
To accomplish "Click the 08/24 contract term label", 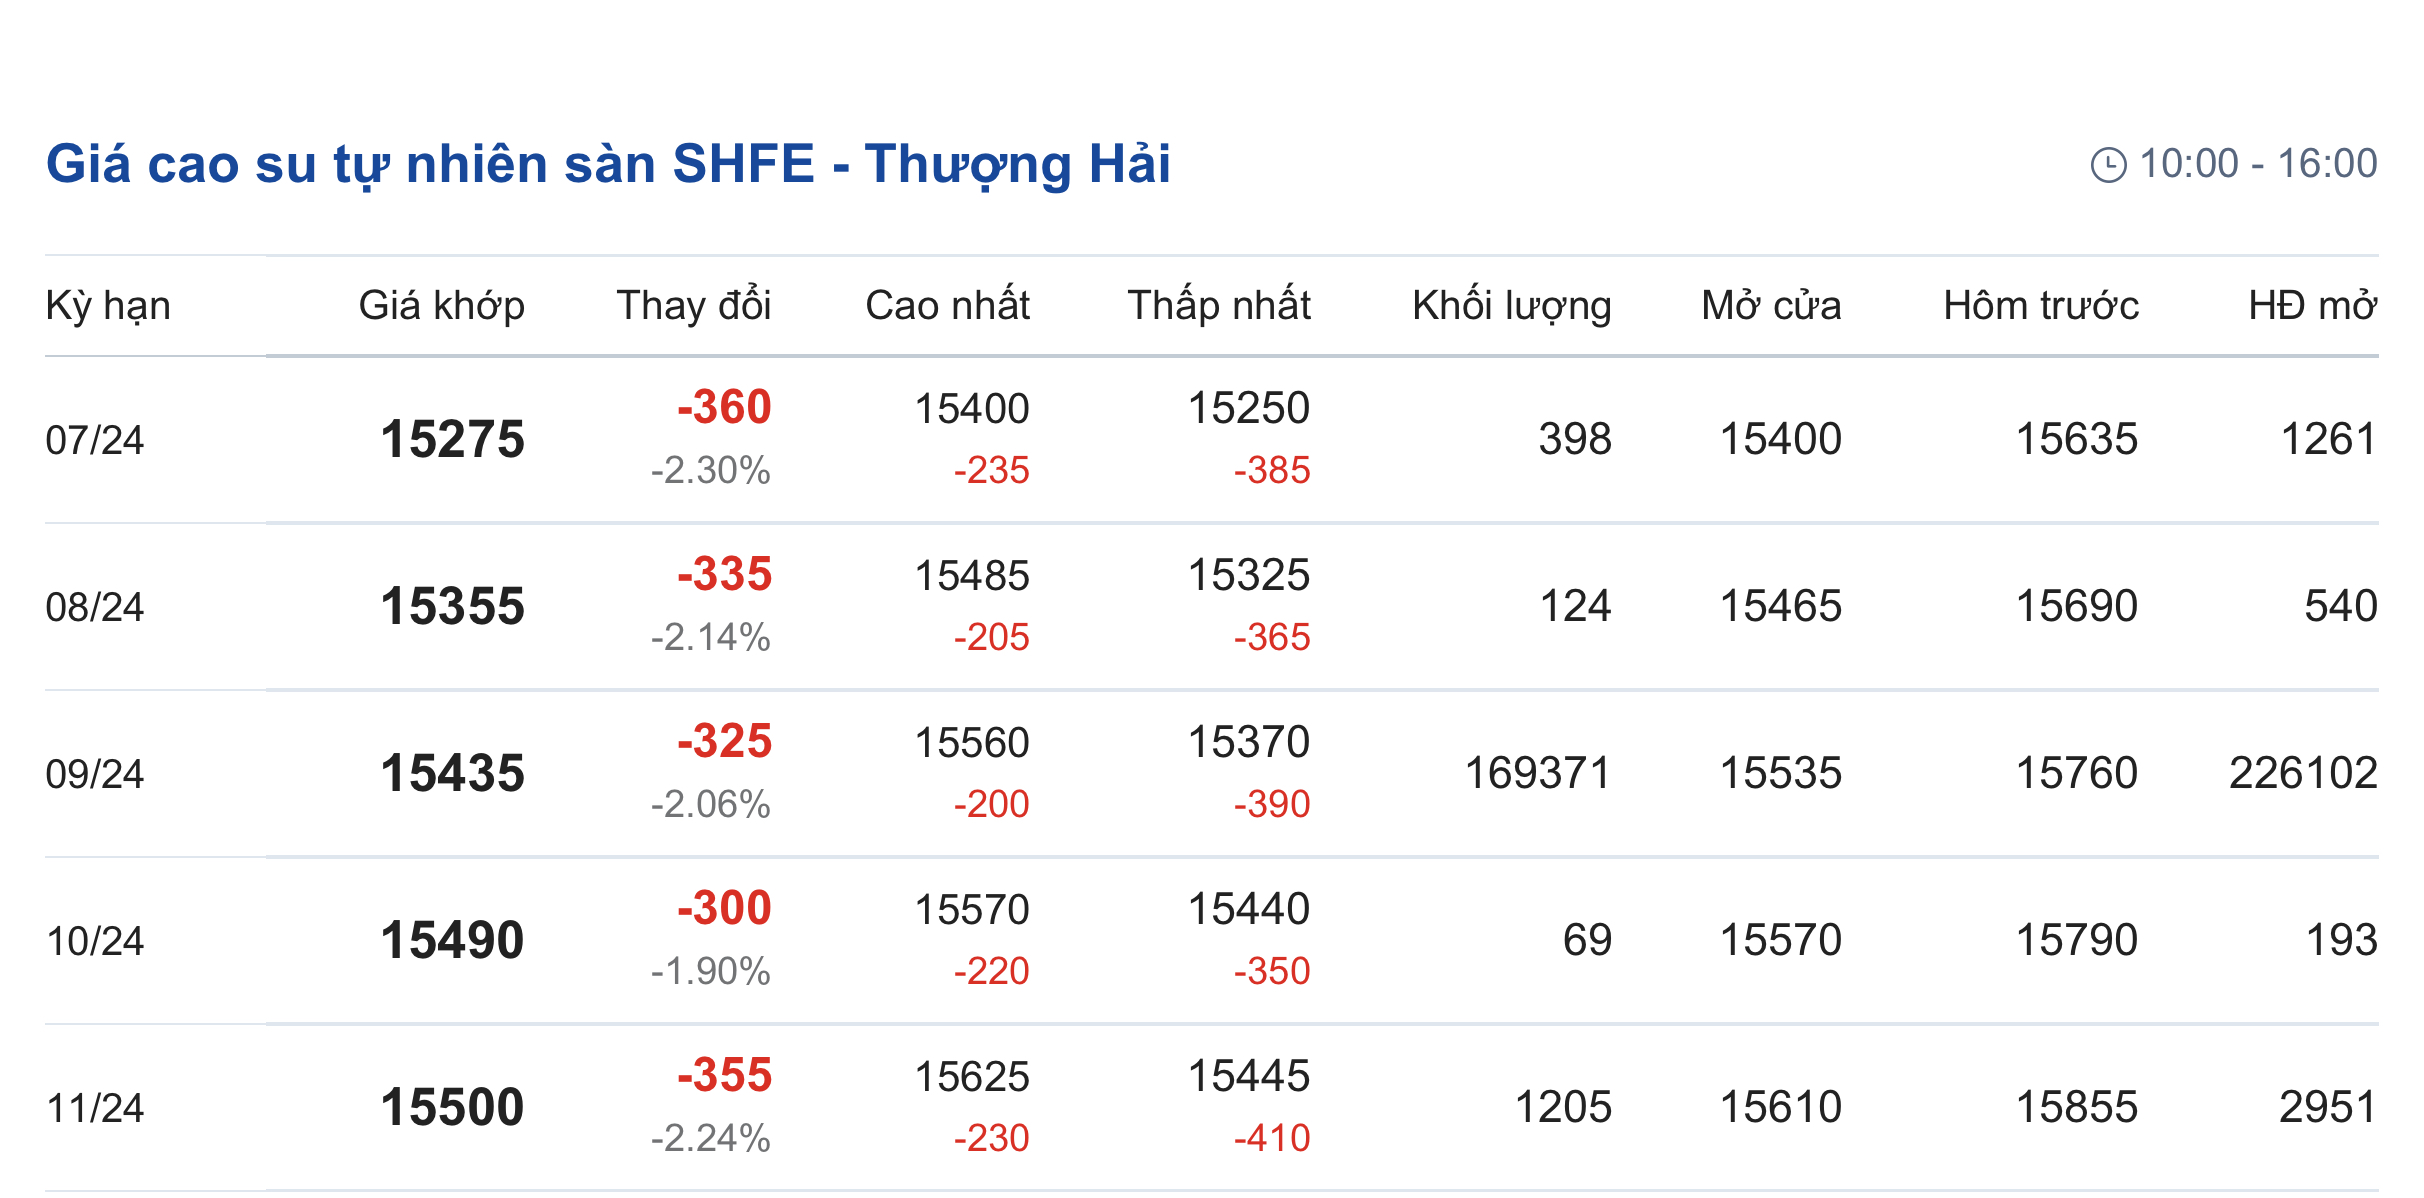I will 95,608.
